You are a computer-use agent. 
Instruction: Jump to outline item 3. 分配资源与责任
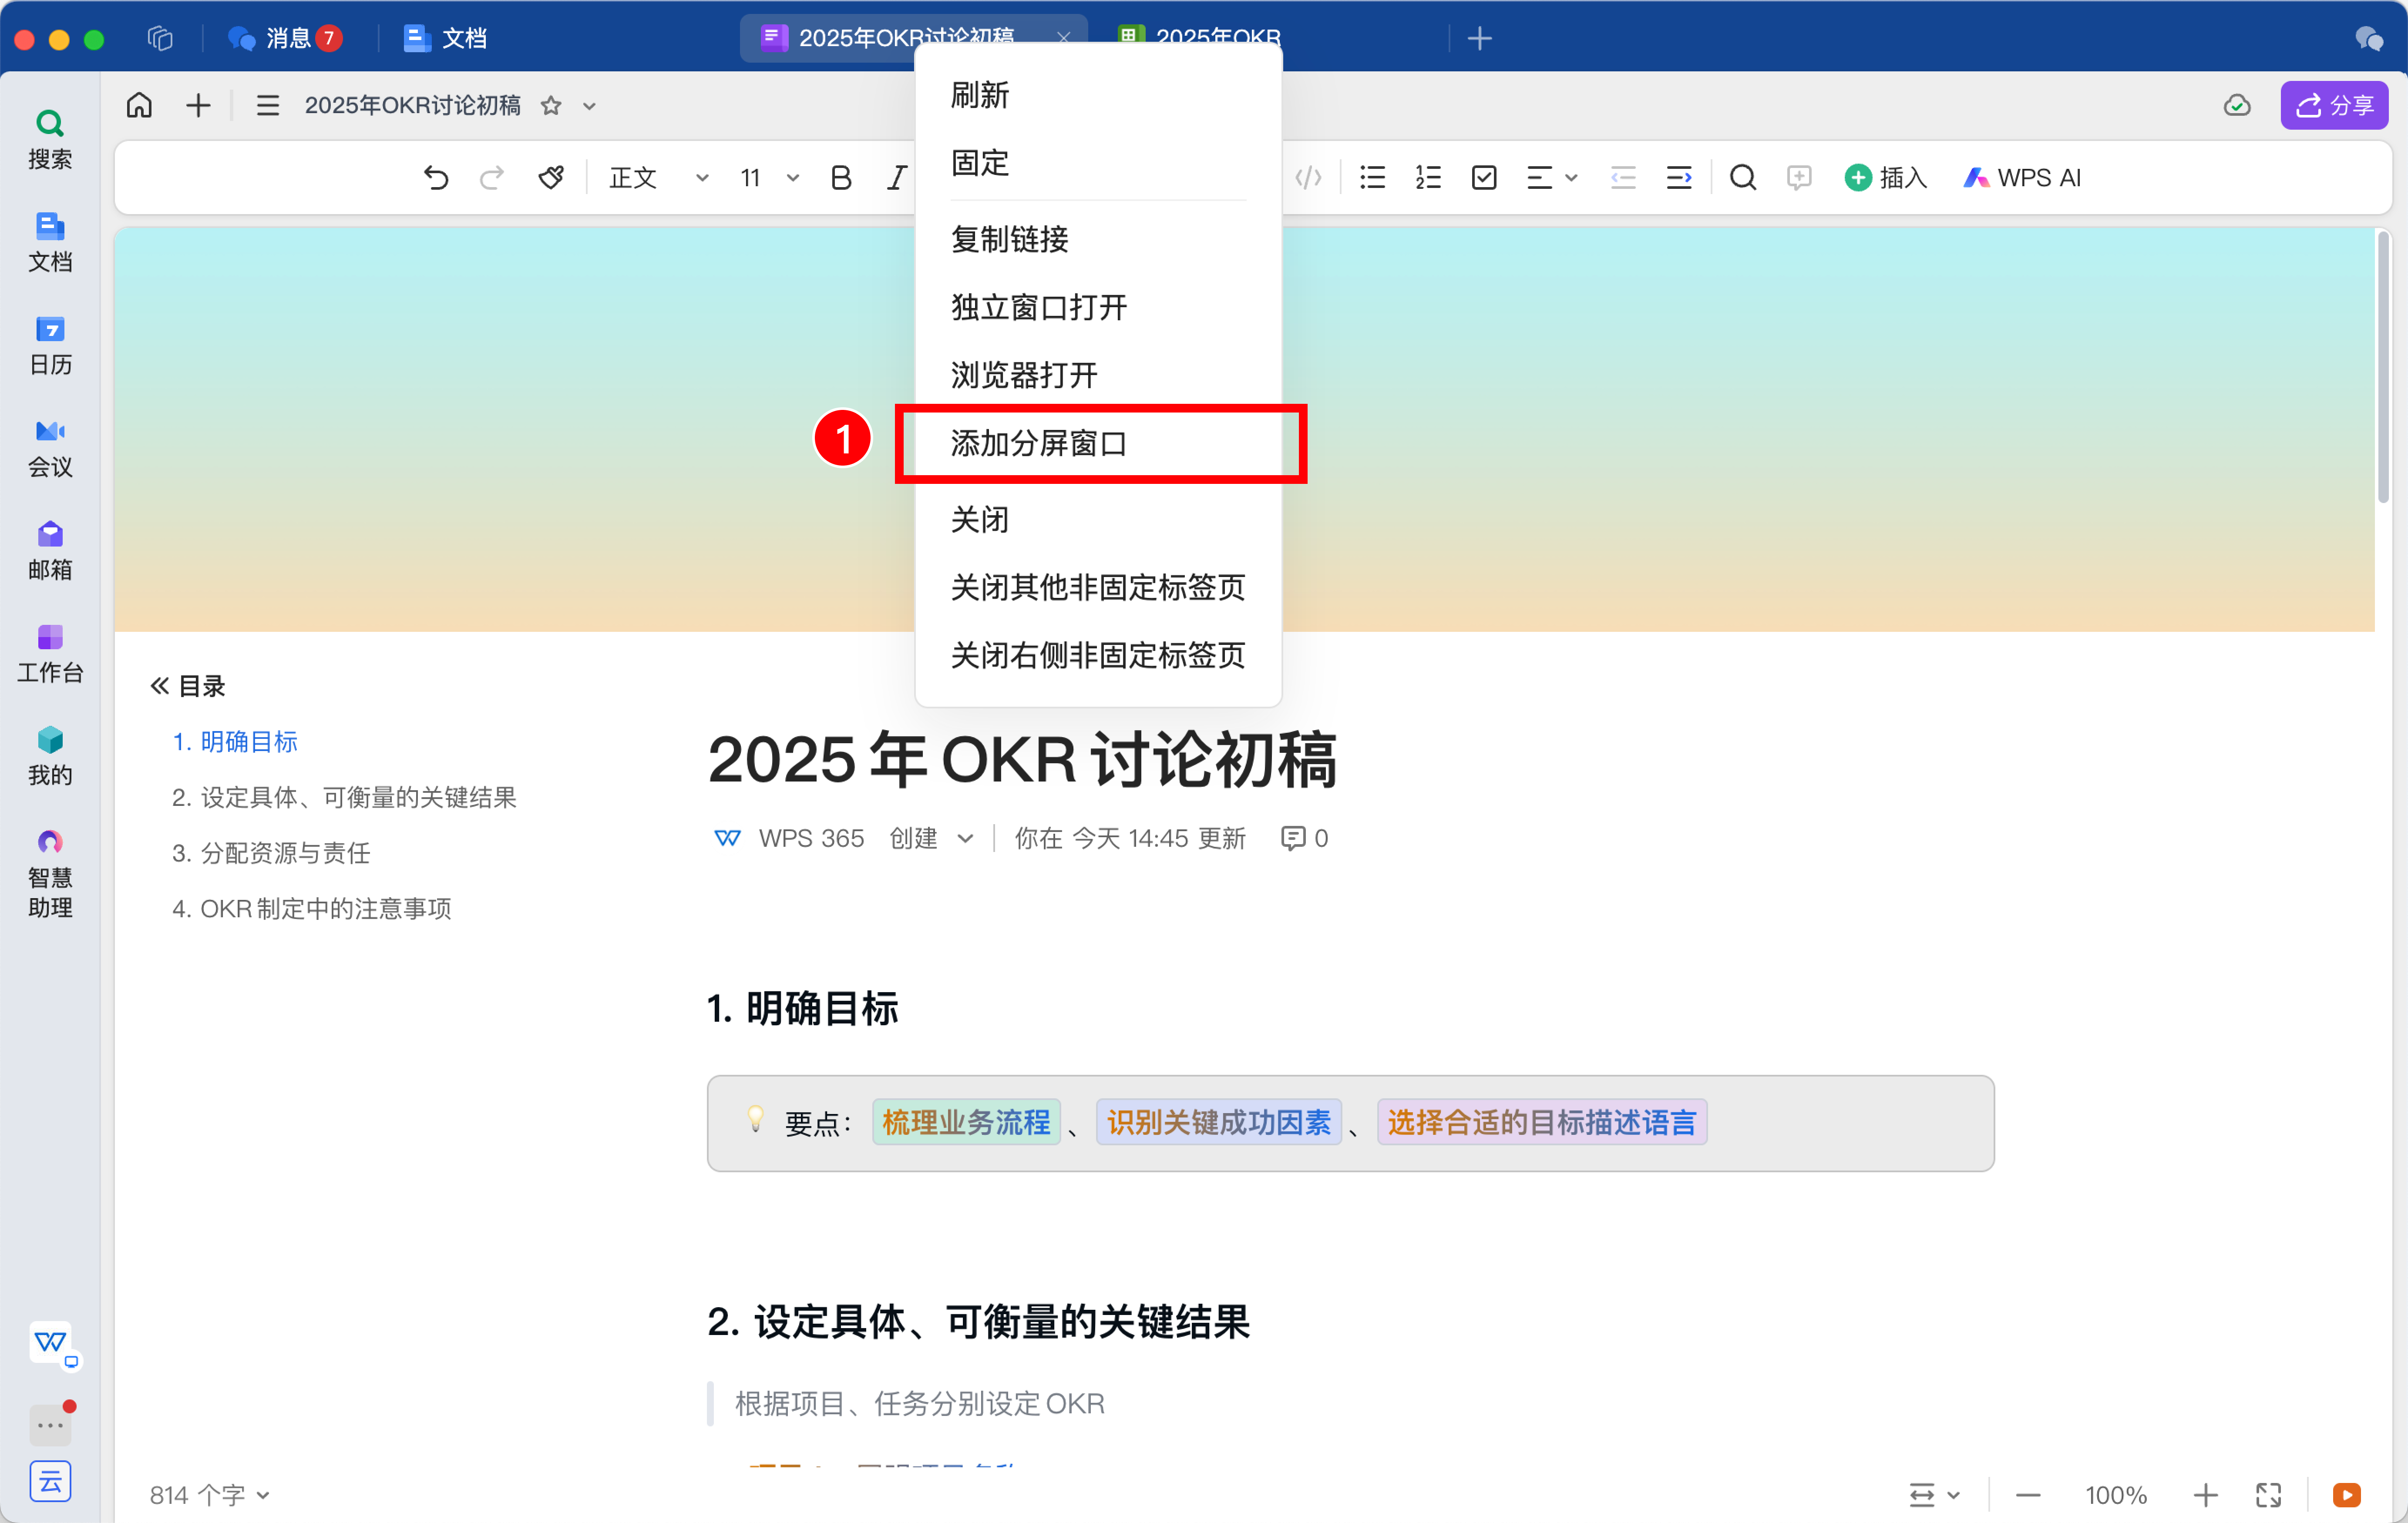[271, 853]
